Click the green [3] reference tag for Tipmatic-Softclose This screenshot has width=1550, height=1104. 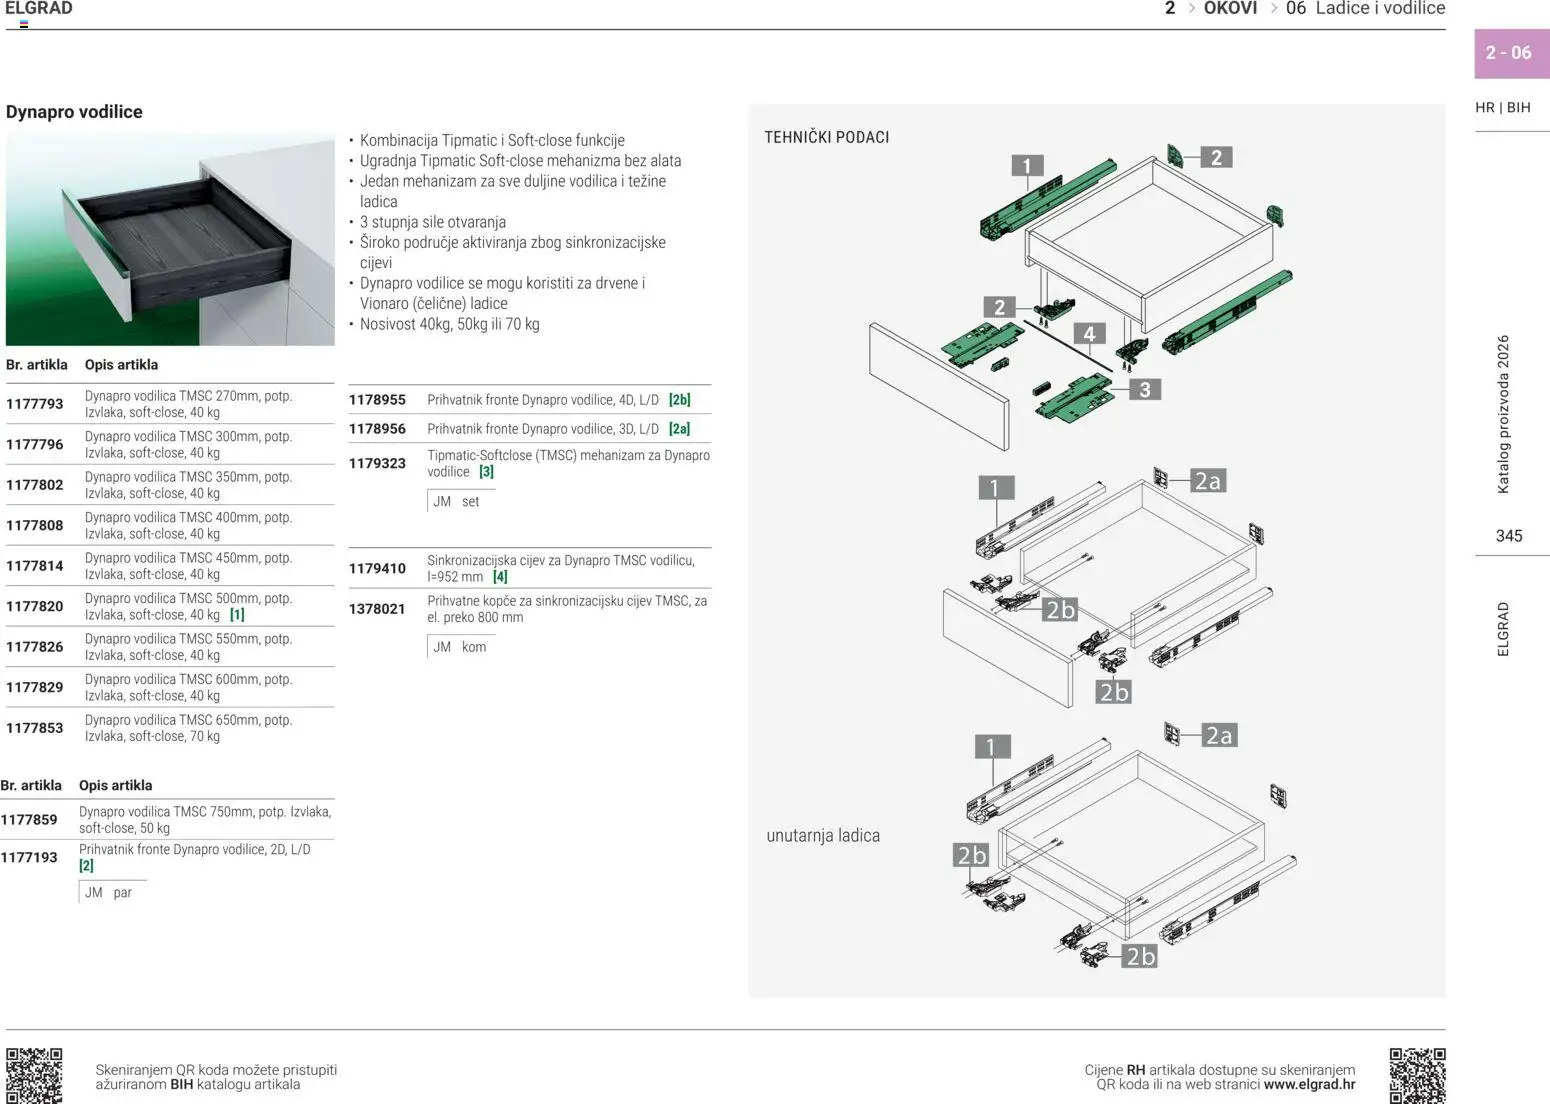pyautogui.click(x=486, y=472)
